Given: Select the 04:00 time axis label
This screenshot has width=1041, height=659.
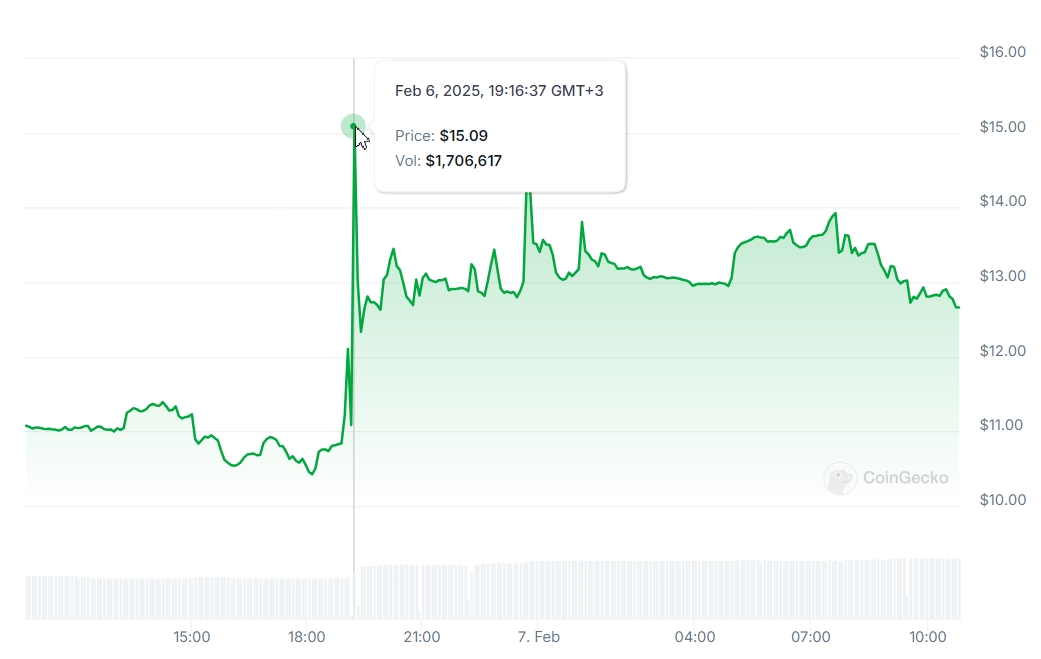Looking at the screenshot, I should click(x=695, y=636).
